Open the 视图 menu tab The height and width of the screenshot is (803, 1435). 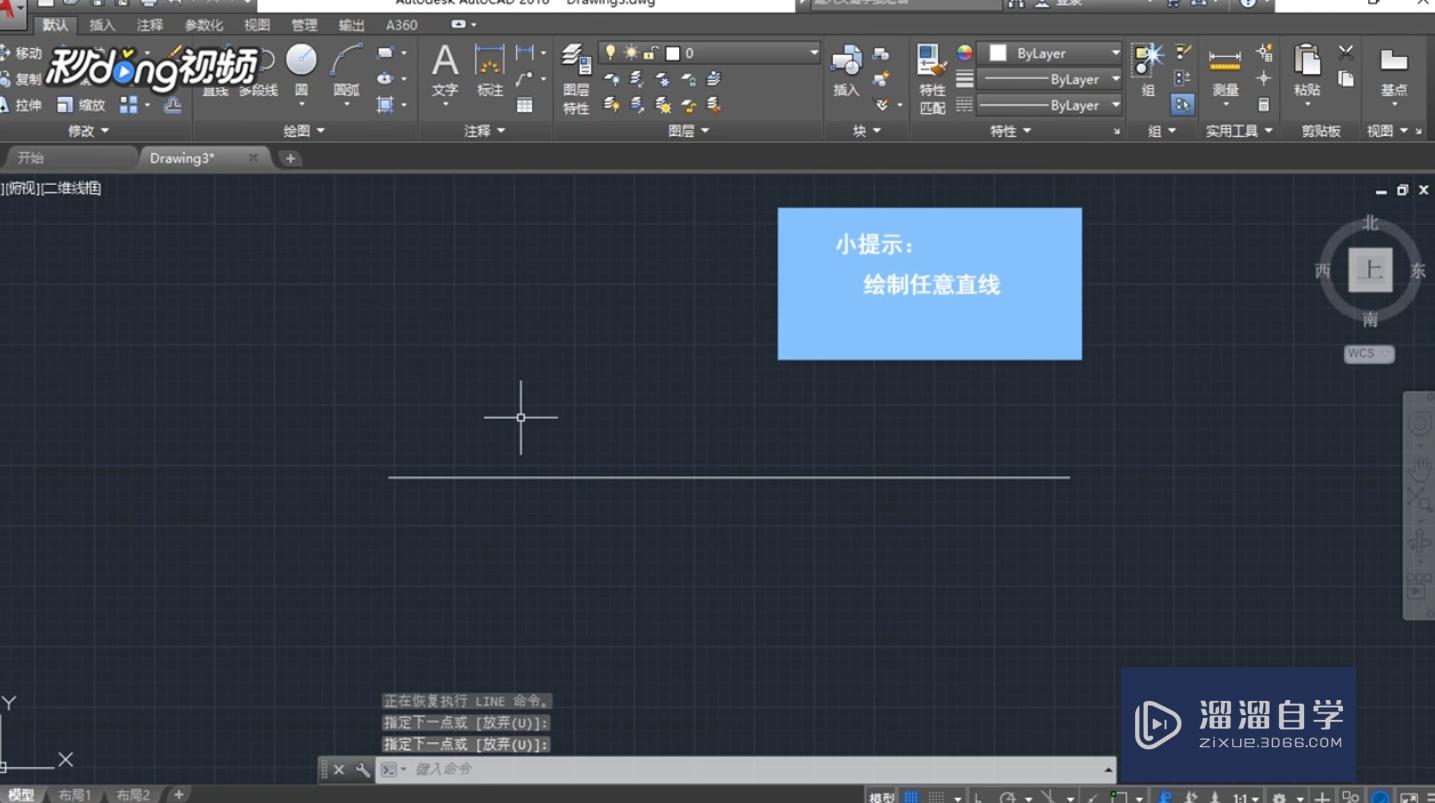point(256,25)
